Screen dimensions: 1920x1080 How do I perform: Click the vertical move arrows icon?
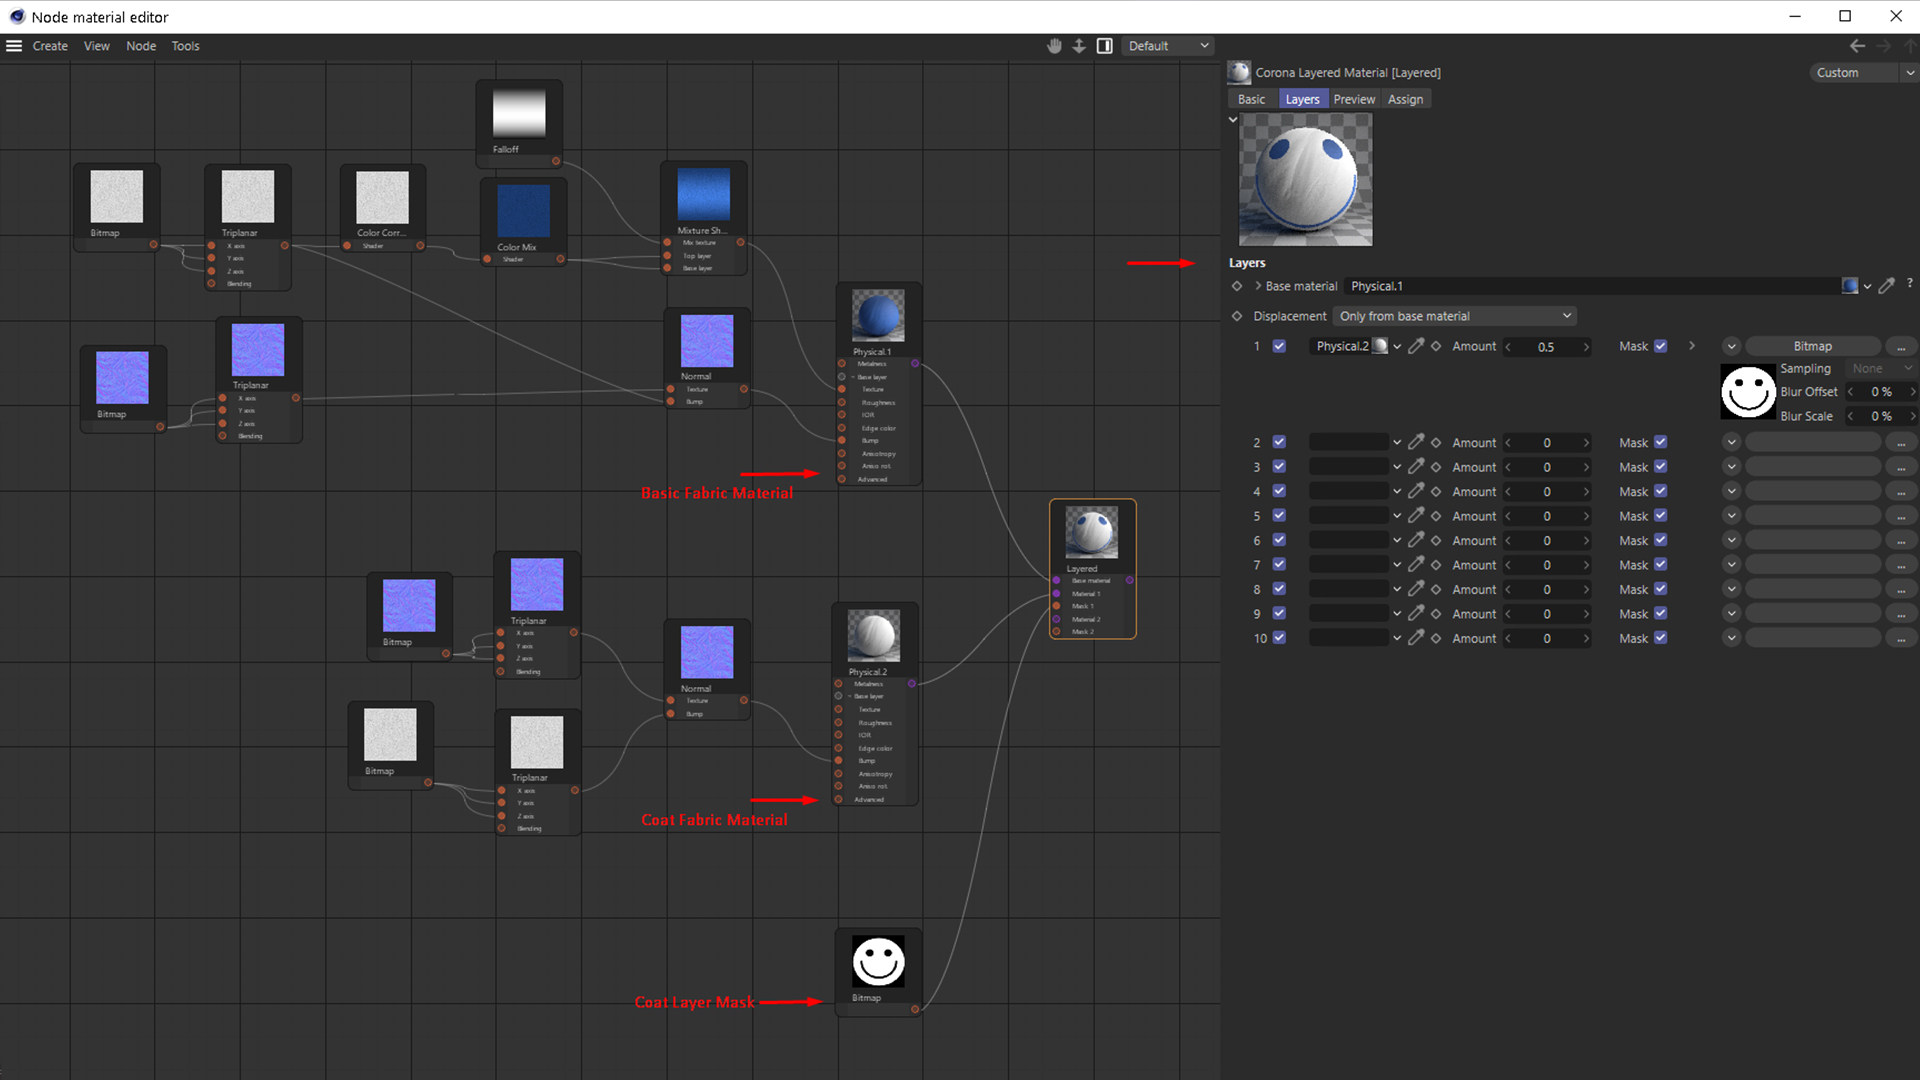pos(1079,46)
